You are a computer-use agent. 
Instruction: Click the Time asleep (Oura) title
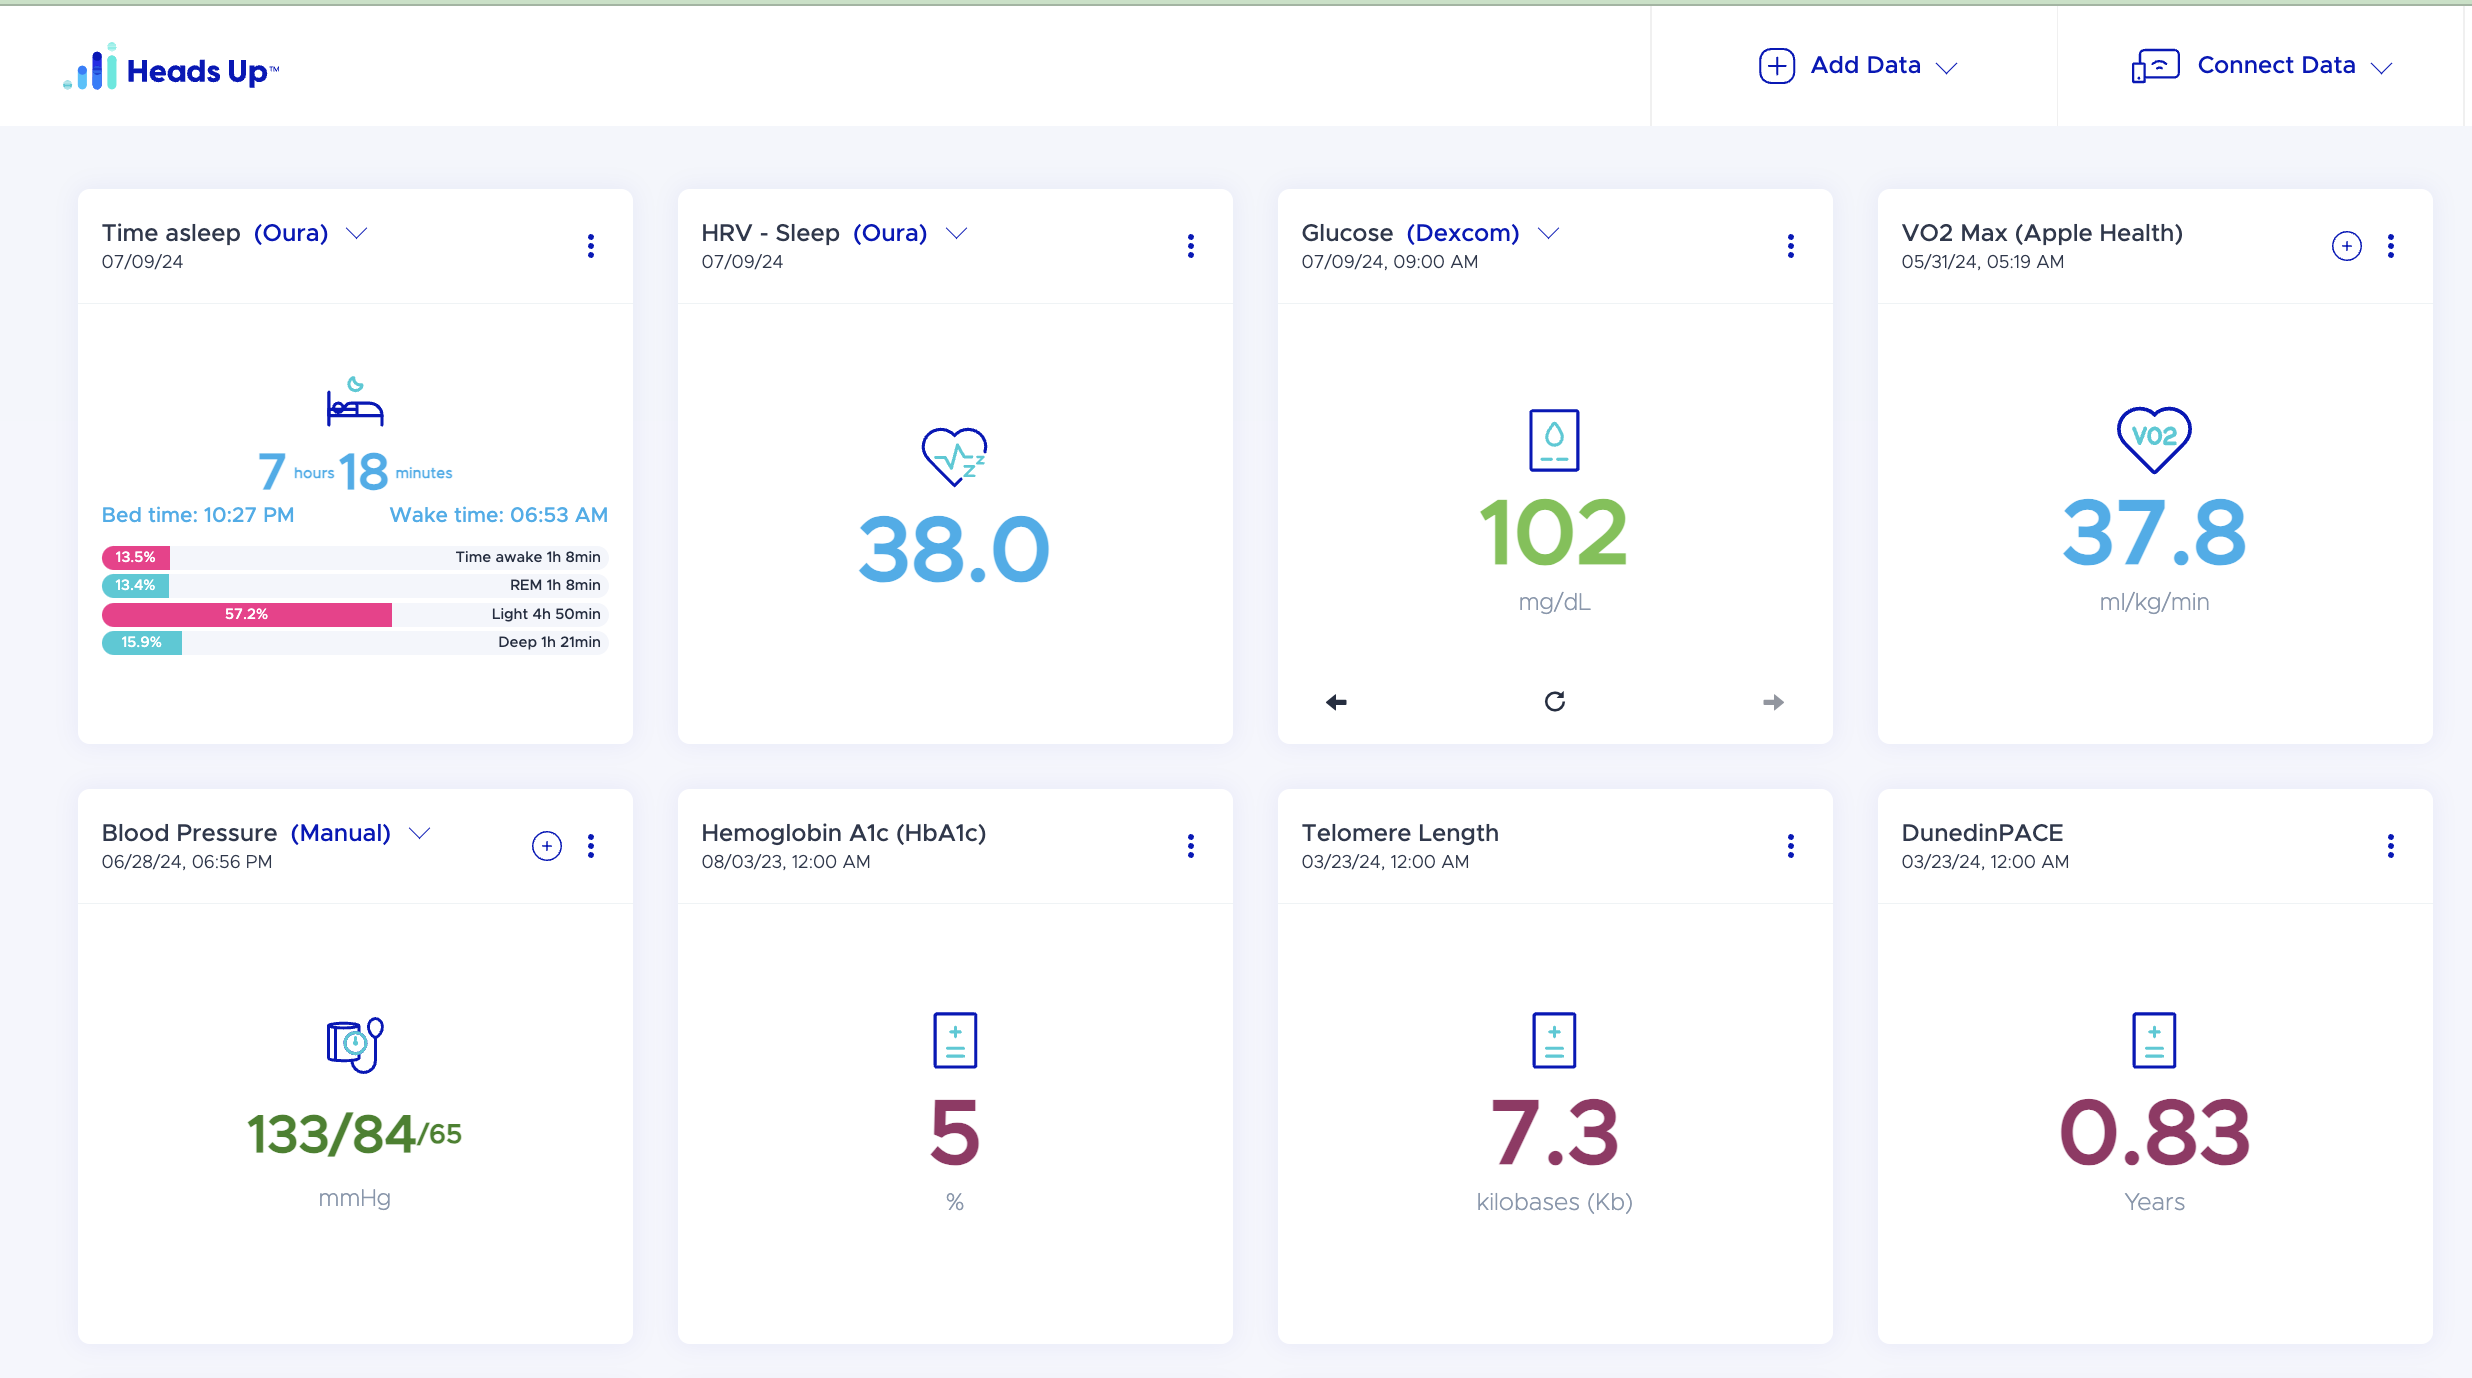point(215,233)
